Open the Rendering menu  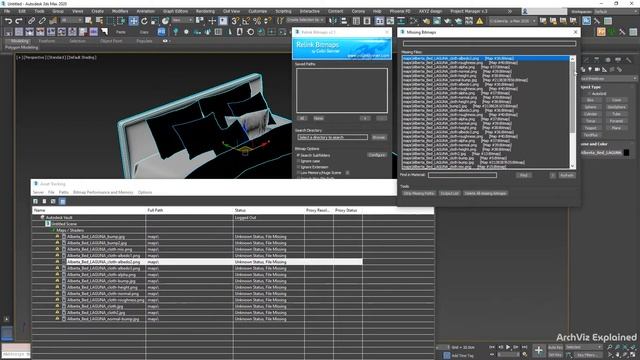(205, 11)
